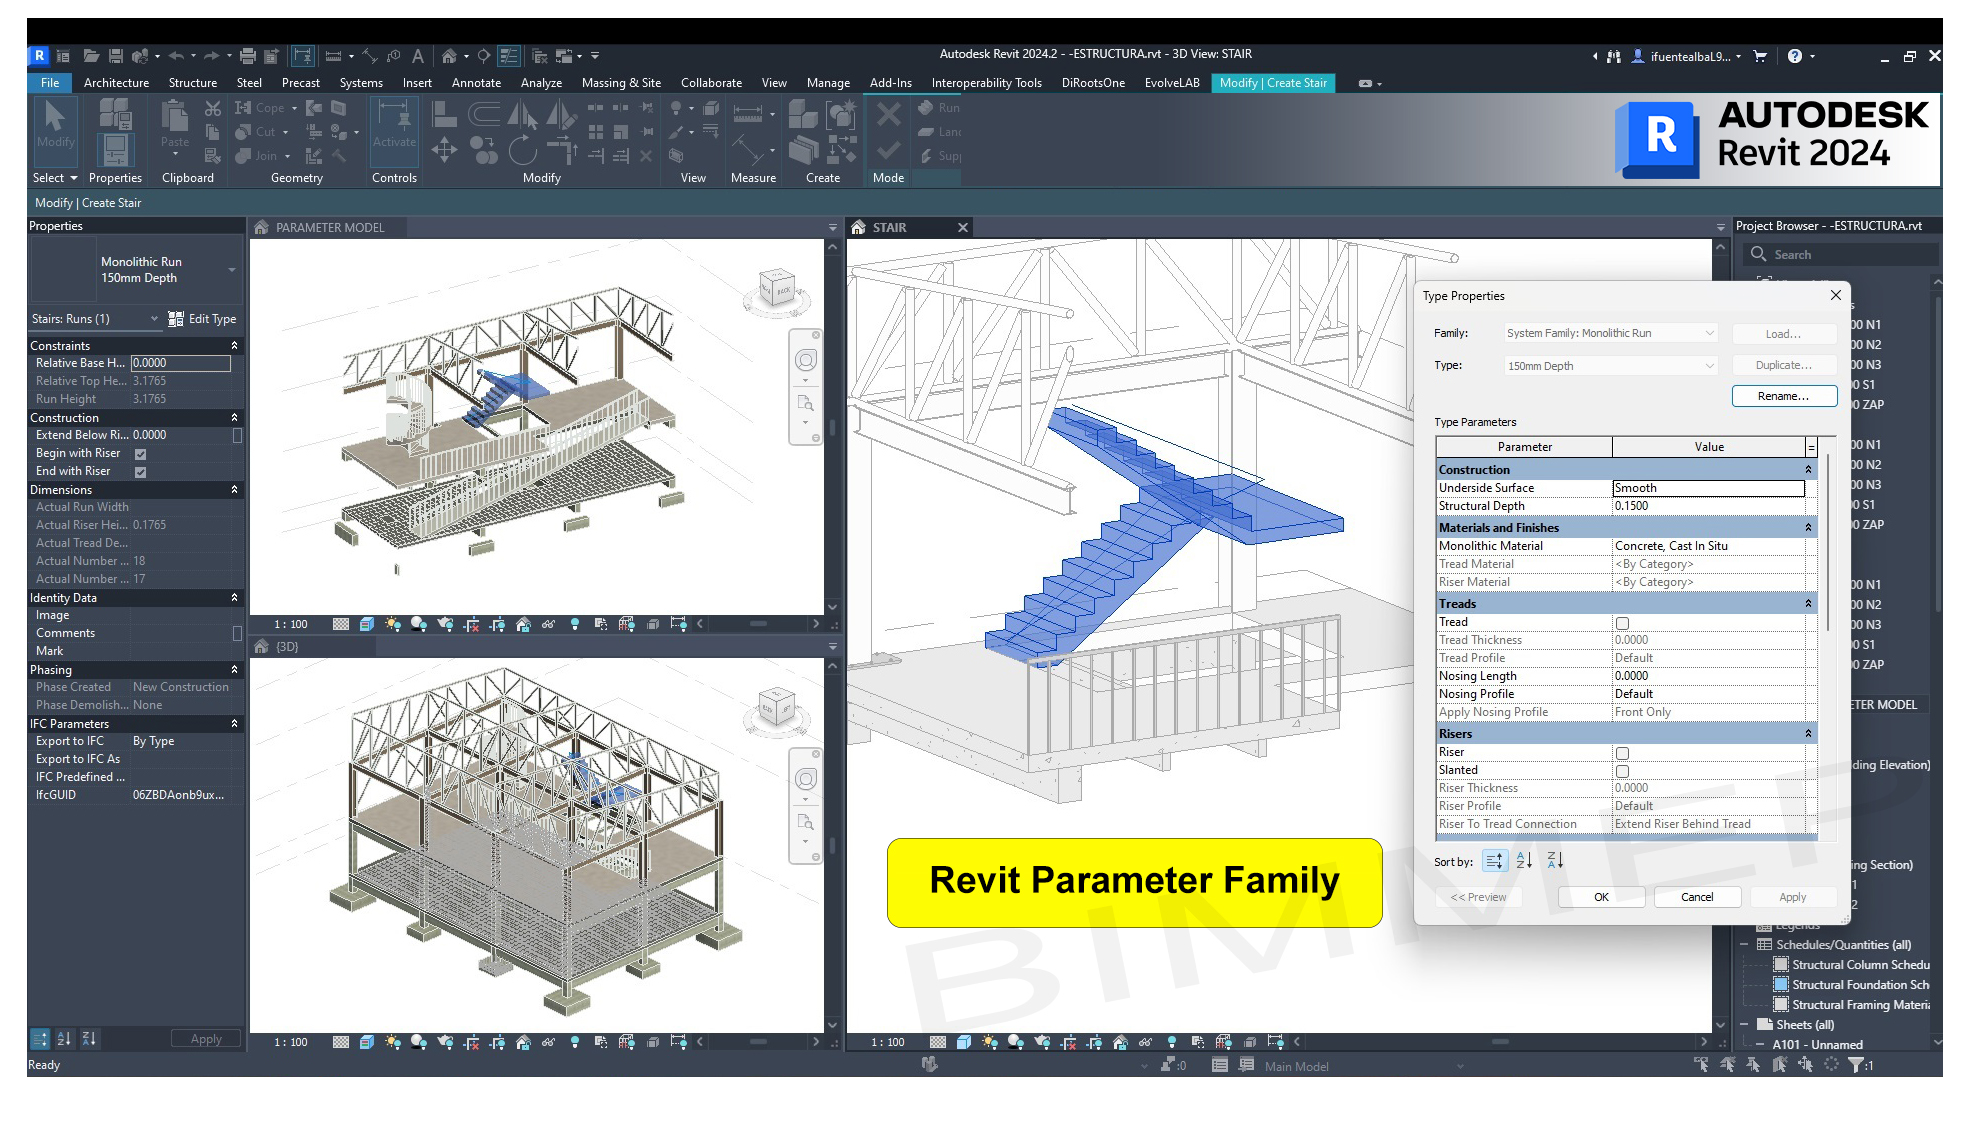This screenshot has height=1142, width=1969.
Task: Collapse the Materials and Finishes section
Action: click(x=1808, y=528)
